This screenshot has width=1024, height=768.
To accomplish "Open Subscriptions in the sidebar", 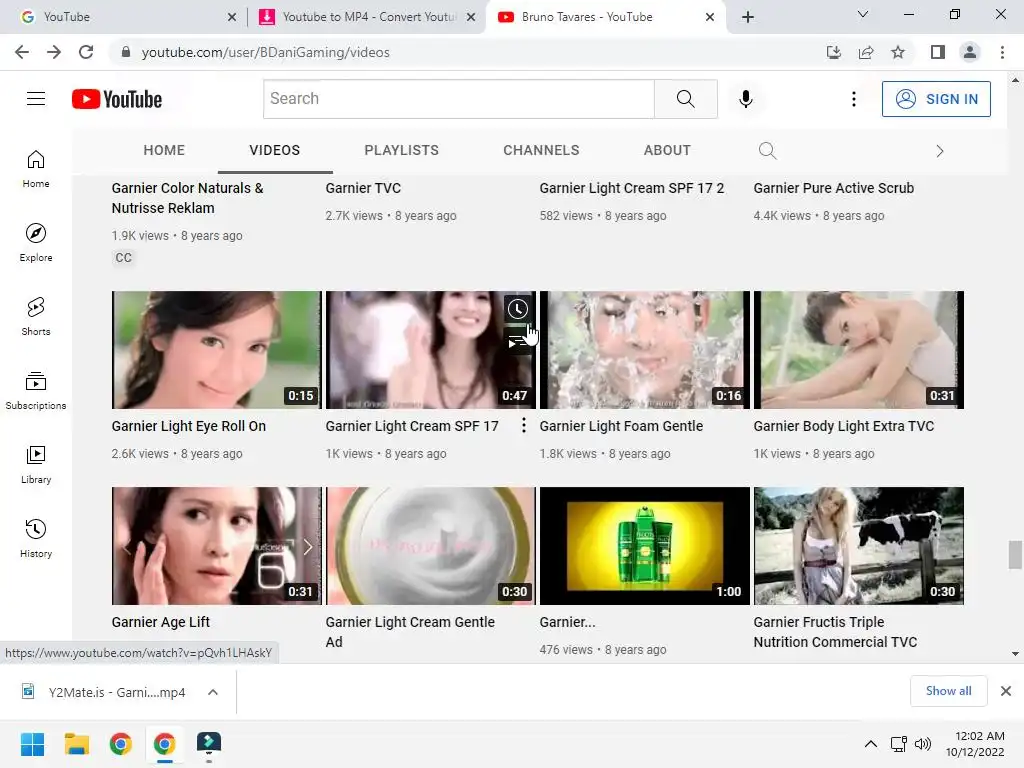I will tap(36, 390).
